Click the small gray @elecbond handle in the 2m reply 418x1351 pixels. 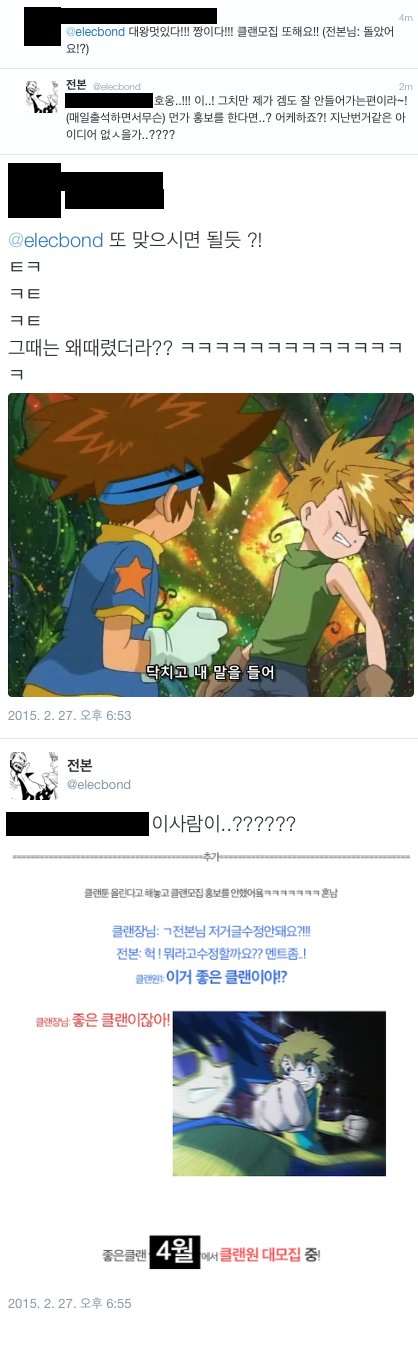(117, 87)
